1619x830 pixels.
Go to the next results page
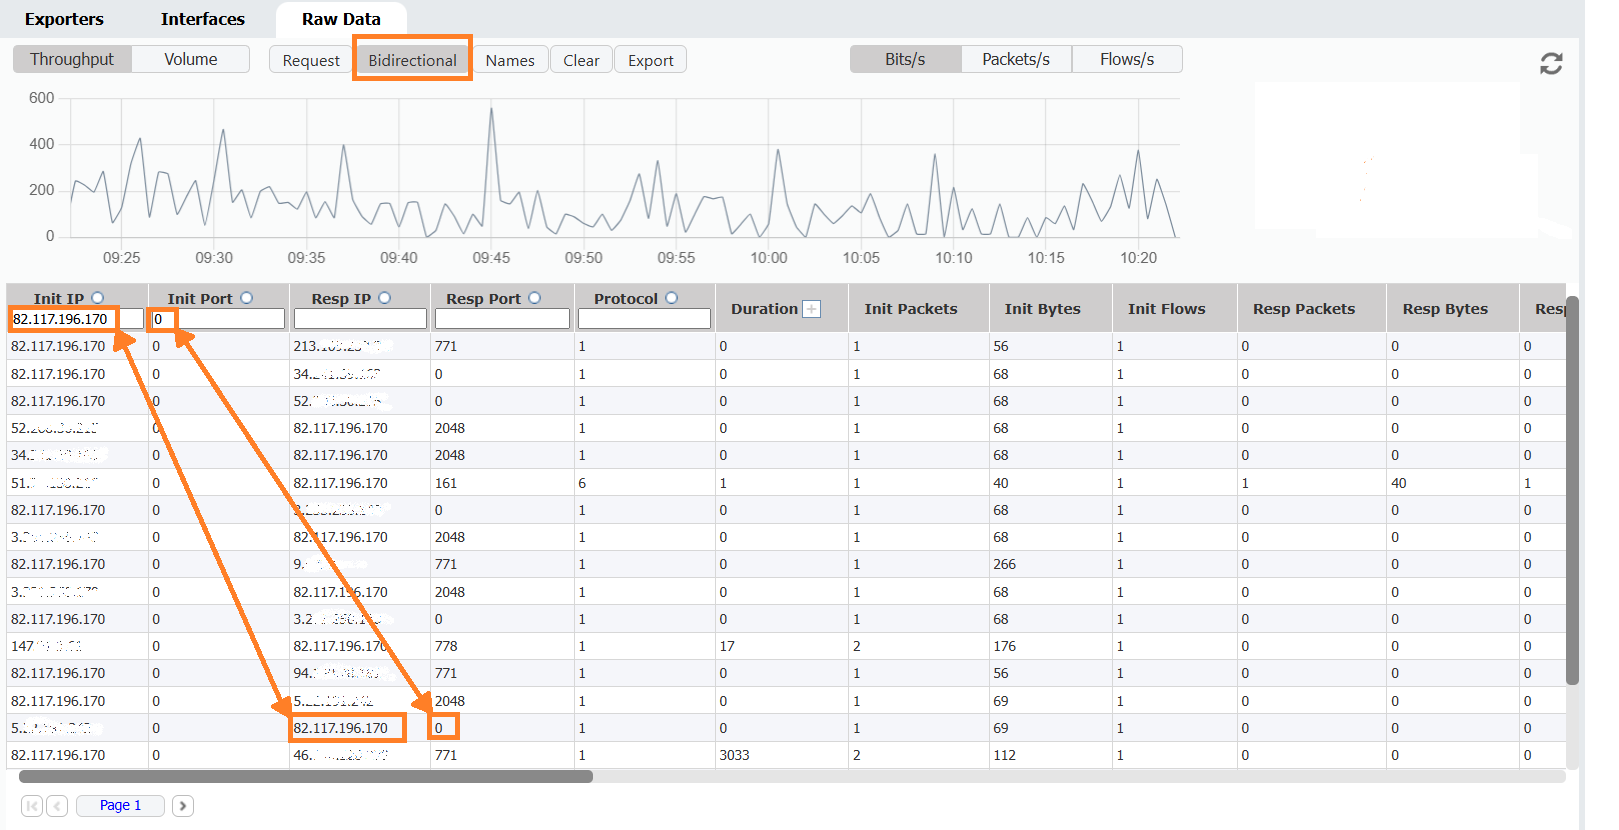(x=182, y=805)
